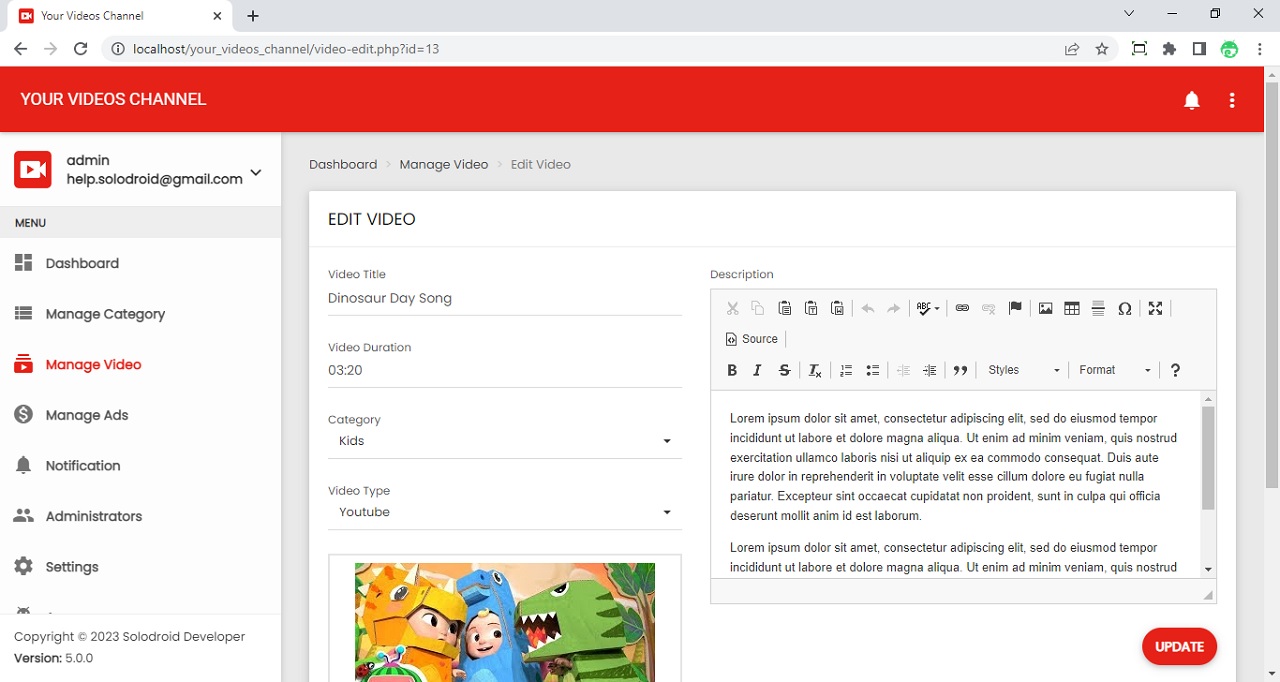The image size is (1280, 682).
Task: Toggle block quote formatting
Action: (x=960, y=370)
